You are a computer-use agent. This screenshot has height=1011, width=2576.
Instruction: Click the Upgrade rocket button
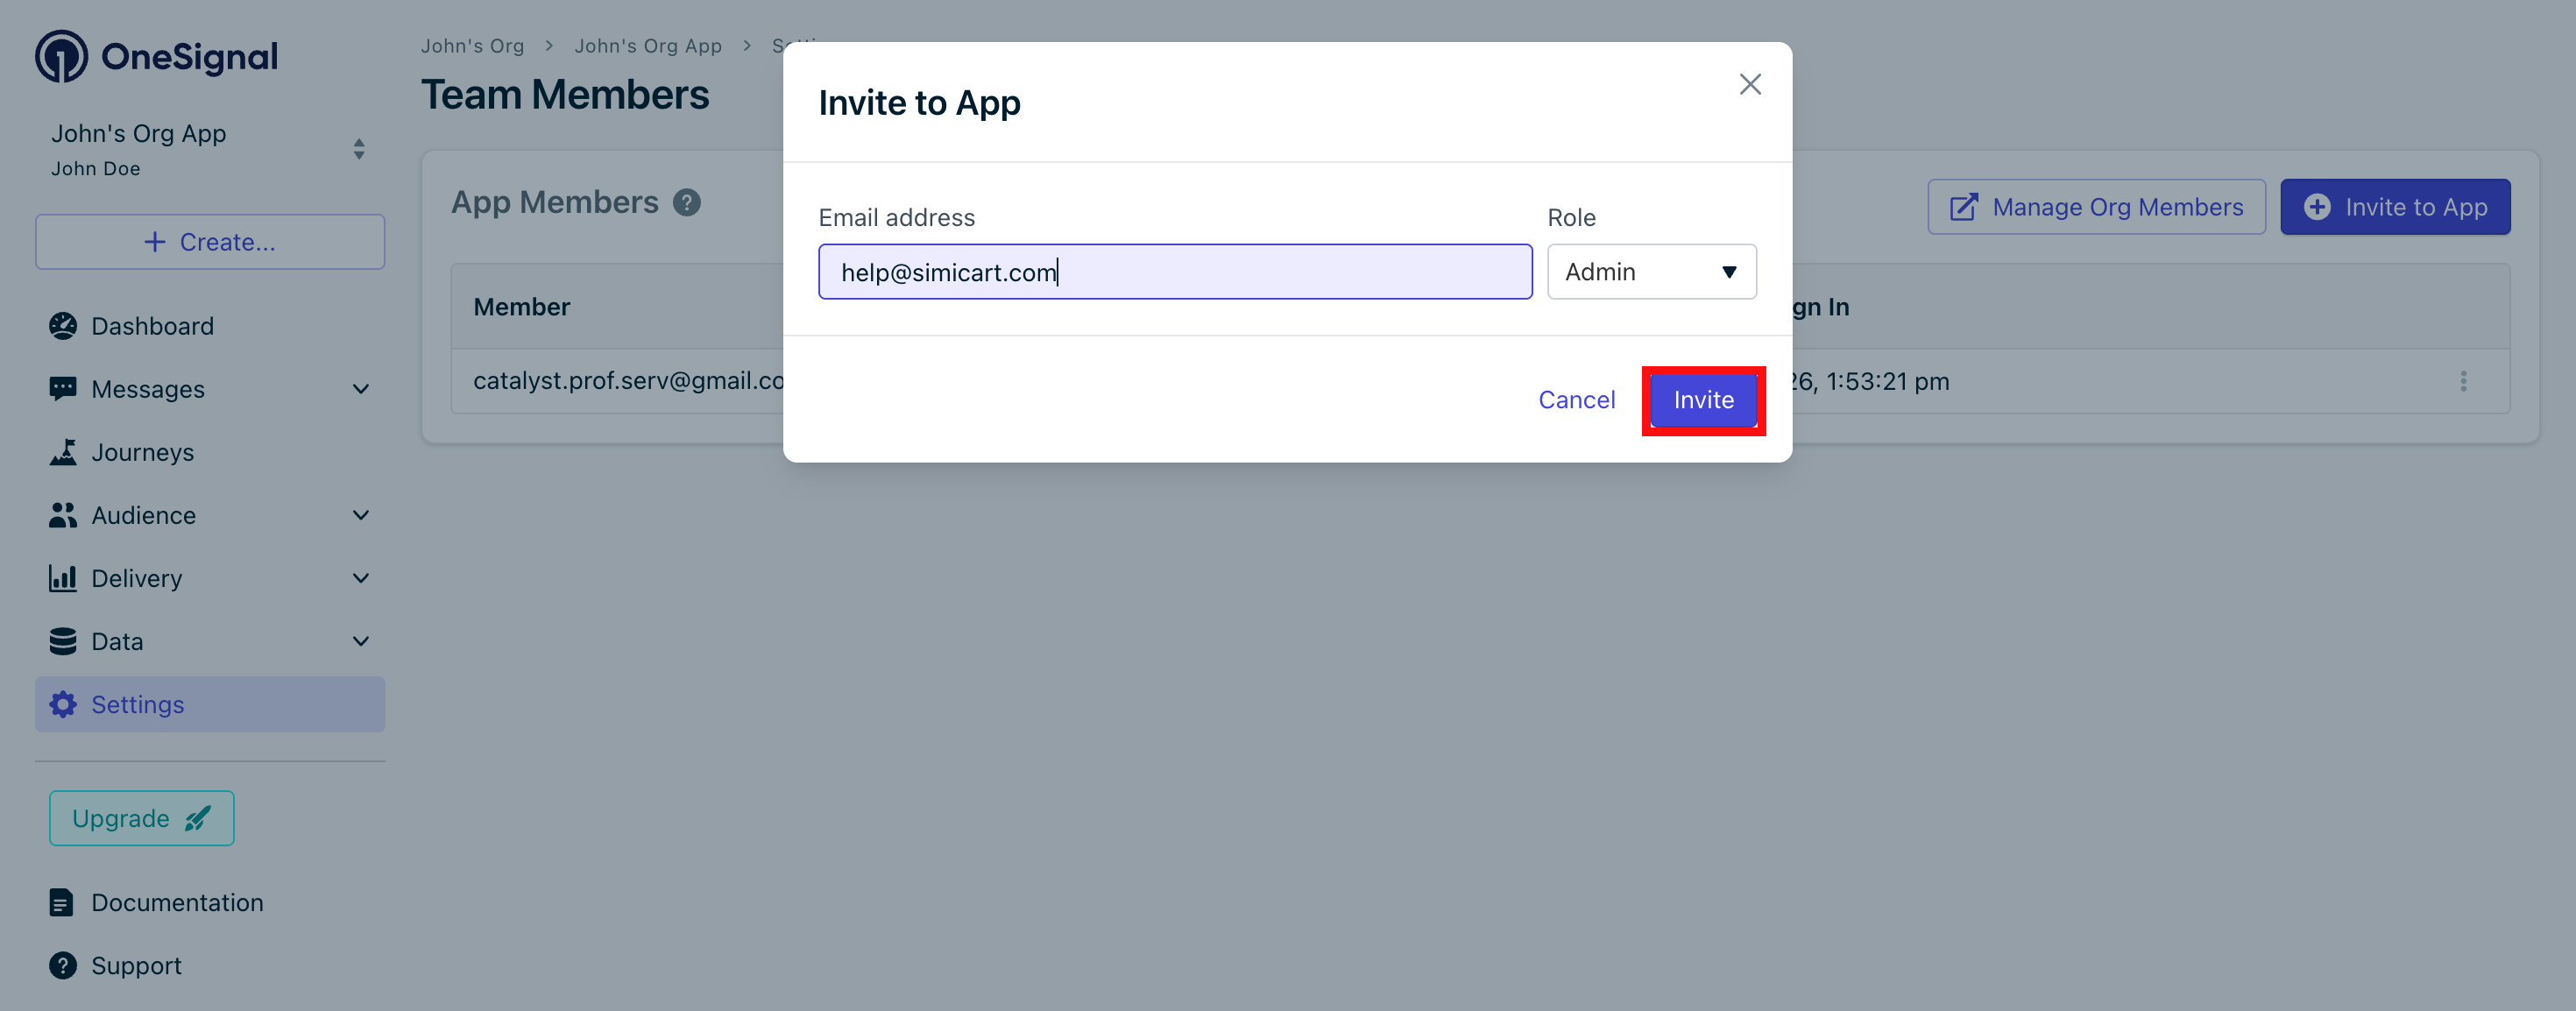point(142,818)
